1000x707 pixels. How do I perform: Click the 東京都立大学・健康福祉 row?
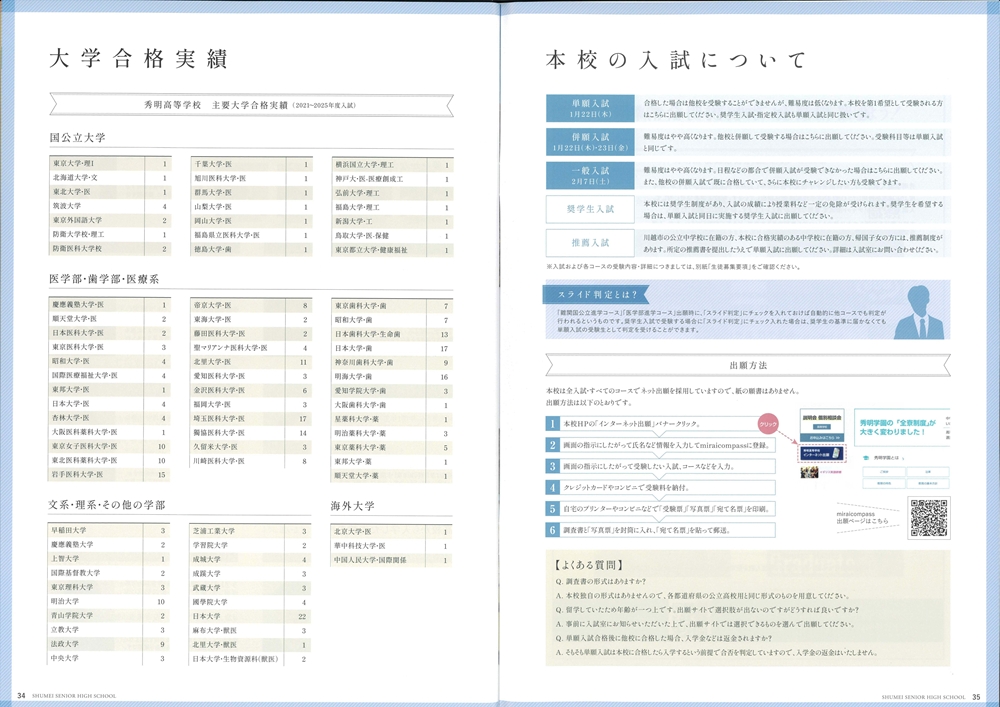[392, 250]
